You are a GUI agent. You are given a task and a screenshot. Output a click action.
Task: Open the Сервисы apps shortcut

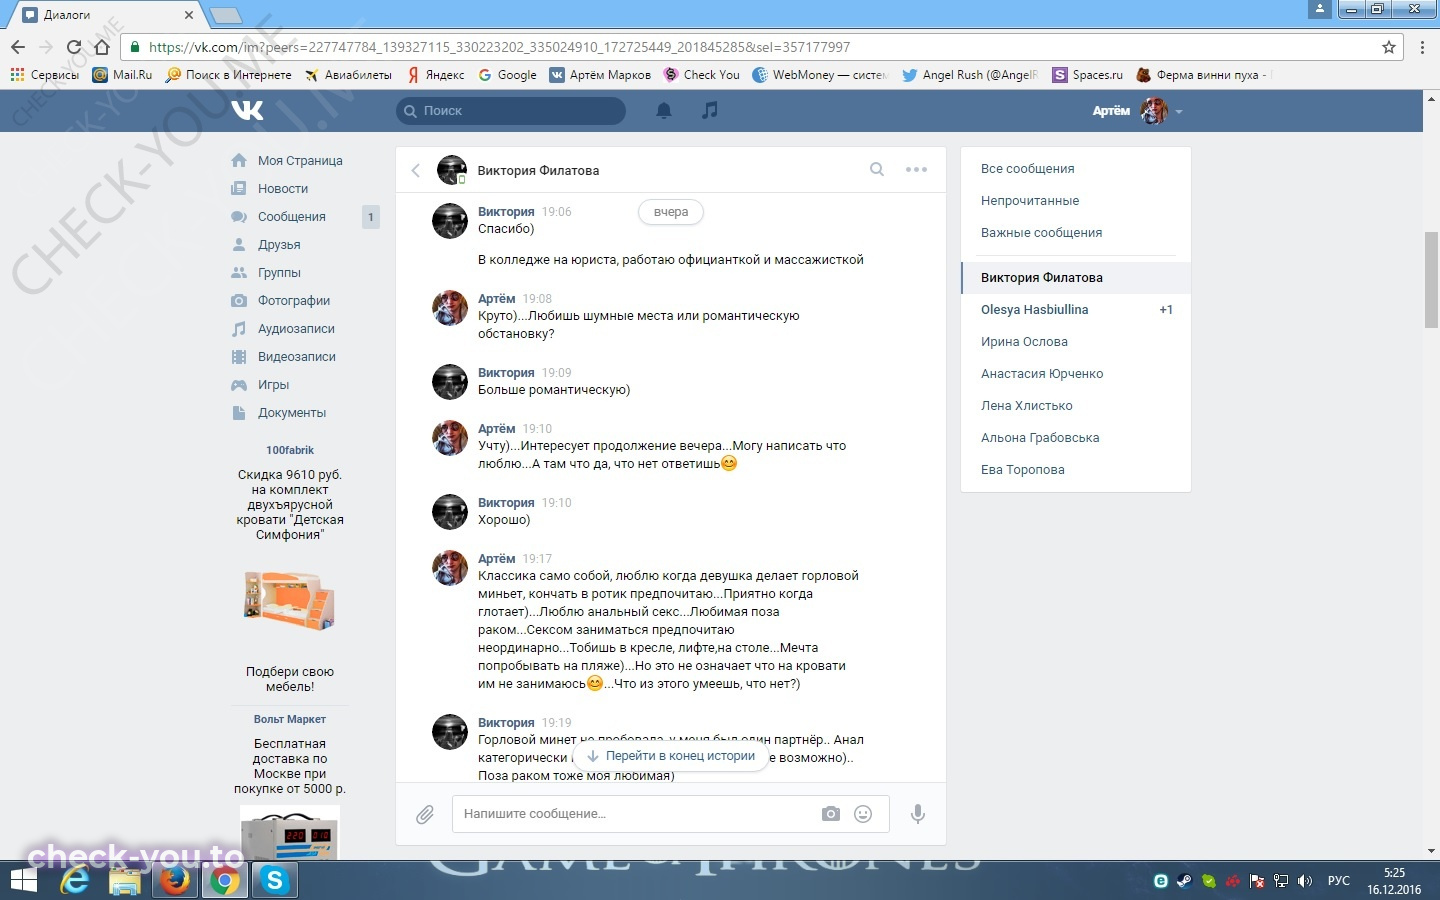coord(44,74)
